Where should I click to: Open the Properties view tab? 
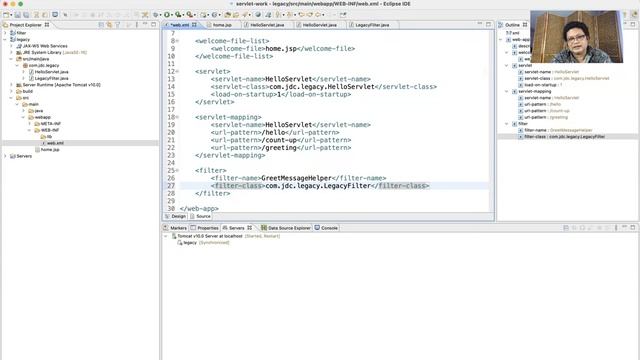tap(204, 228)
